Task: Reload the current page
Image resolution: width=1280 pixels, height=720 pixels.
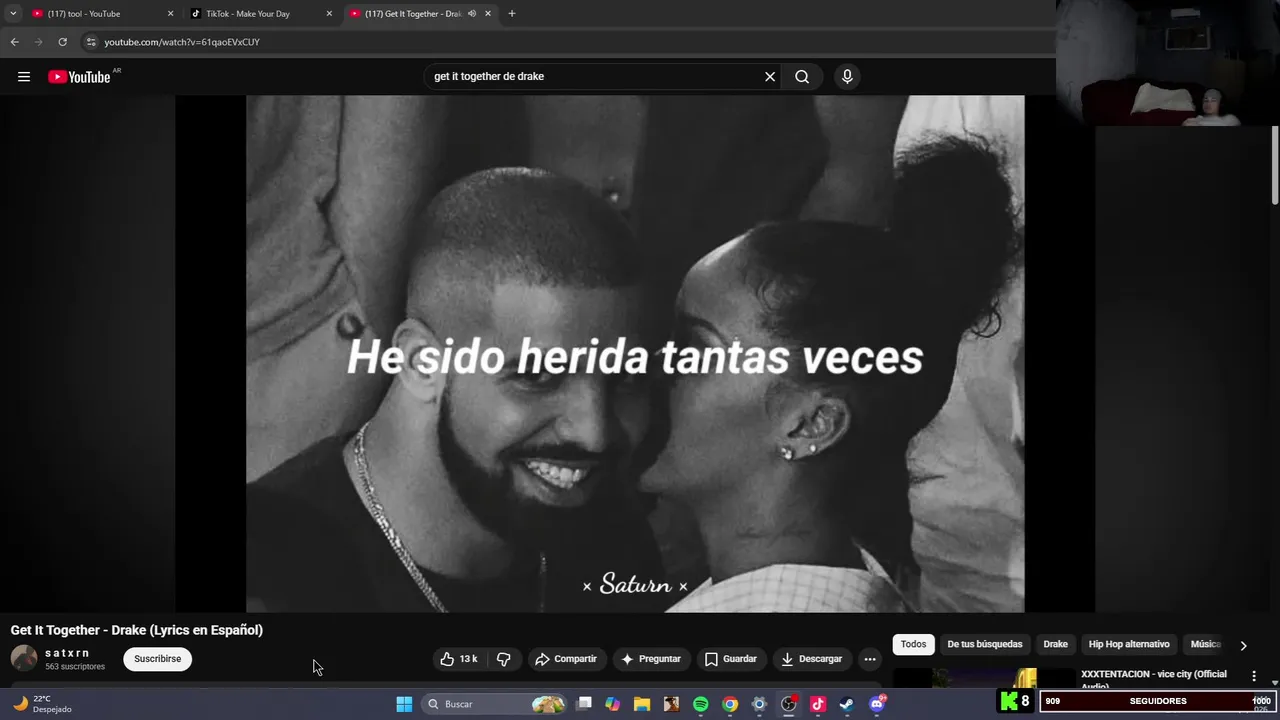Action: pyautogui.click(x=62, y=42)
